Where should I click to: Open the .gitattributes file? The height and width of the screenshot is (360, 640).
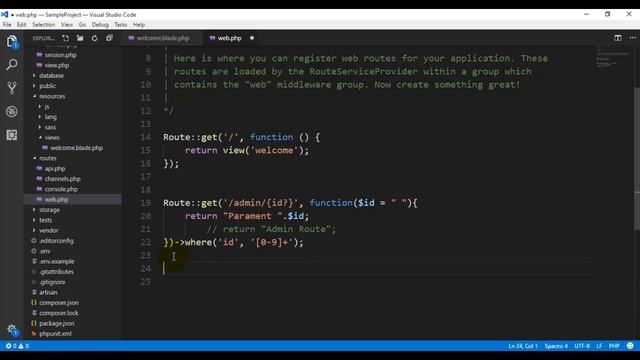[57, 272]
